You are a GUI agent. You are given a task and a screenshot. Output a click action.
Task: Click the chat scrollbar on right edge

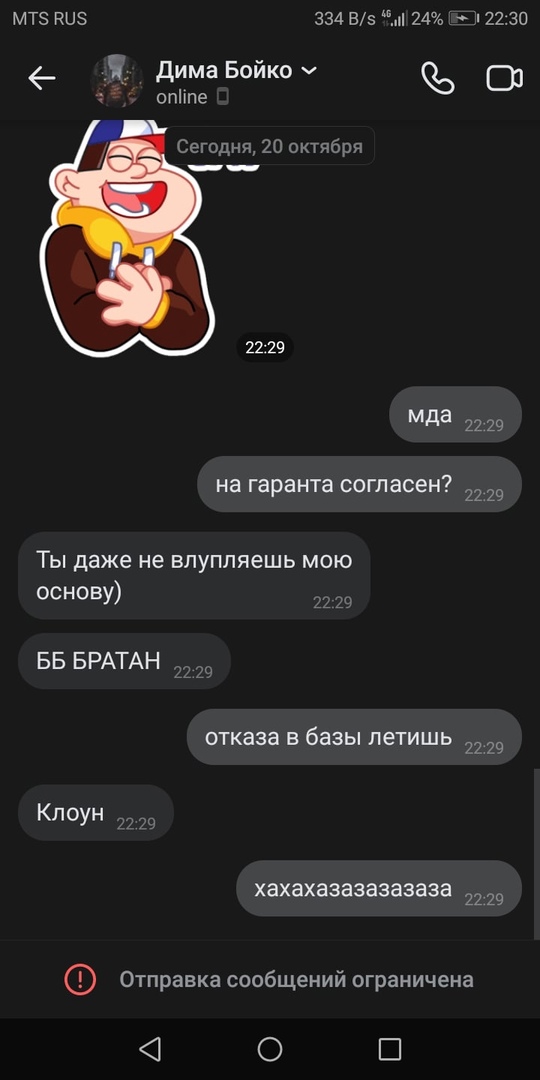click(537, 854)
